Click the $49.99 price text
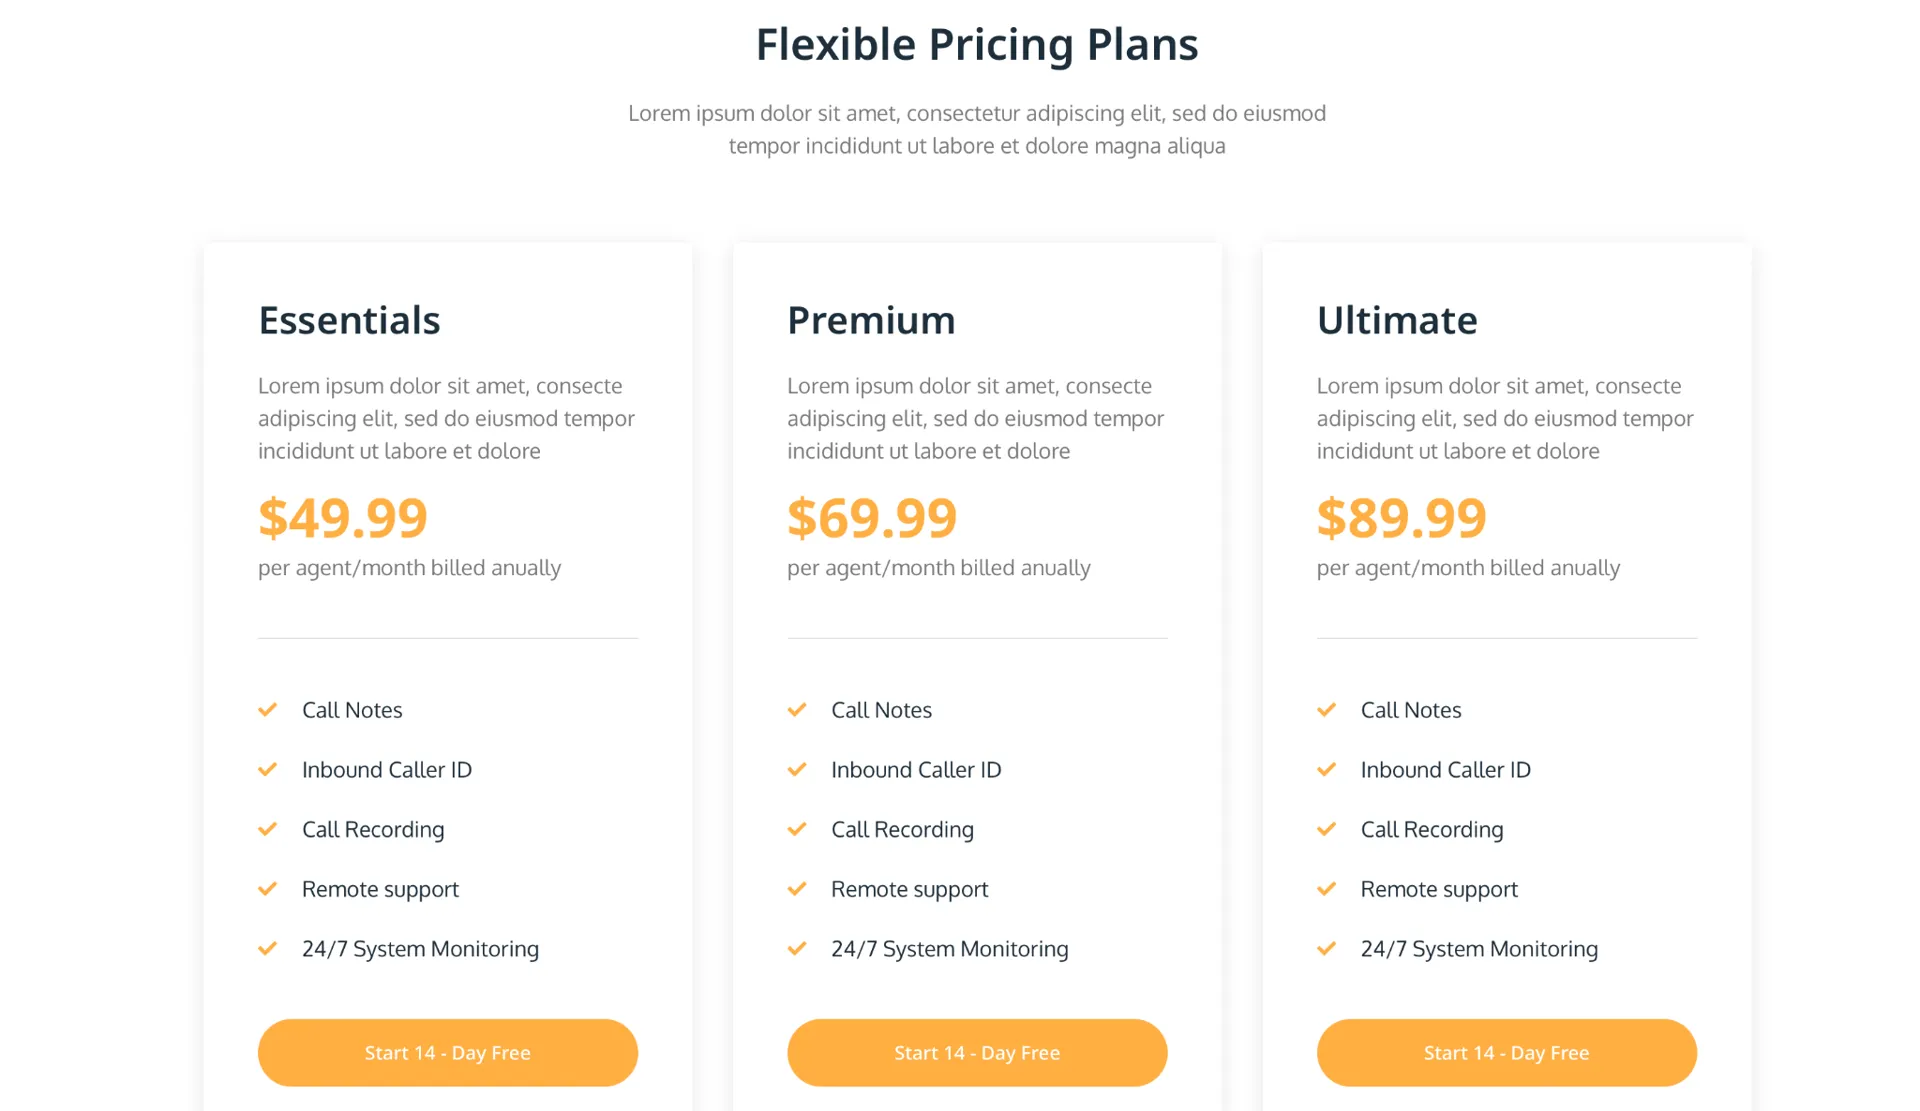Viewport: 1920px width, 1111px height. tap(342, 517)
